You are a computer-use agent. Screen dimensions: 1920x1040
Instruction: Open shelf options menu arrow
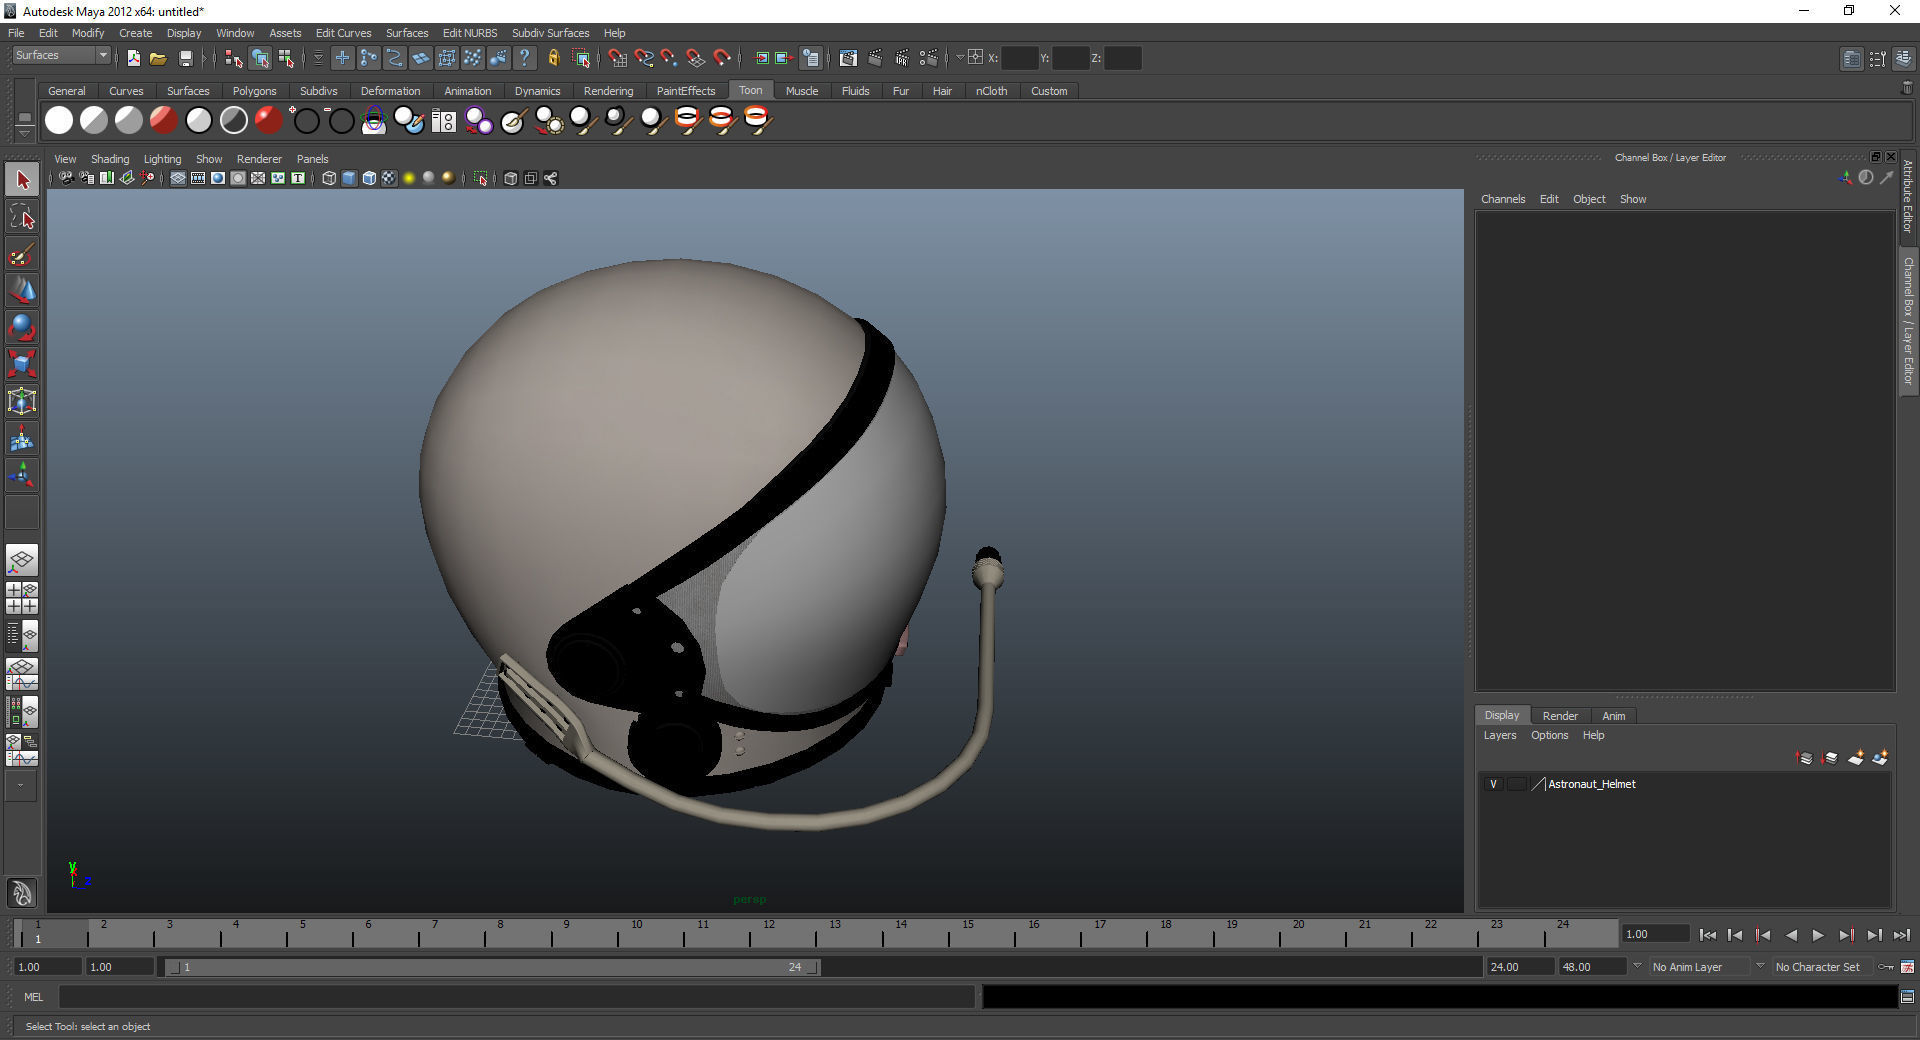[24, 134]
